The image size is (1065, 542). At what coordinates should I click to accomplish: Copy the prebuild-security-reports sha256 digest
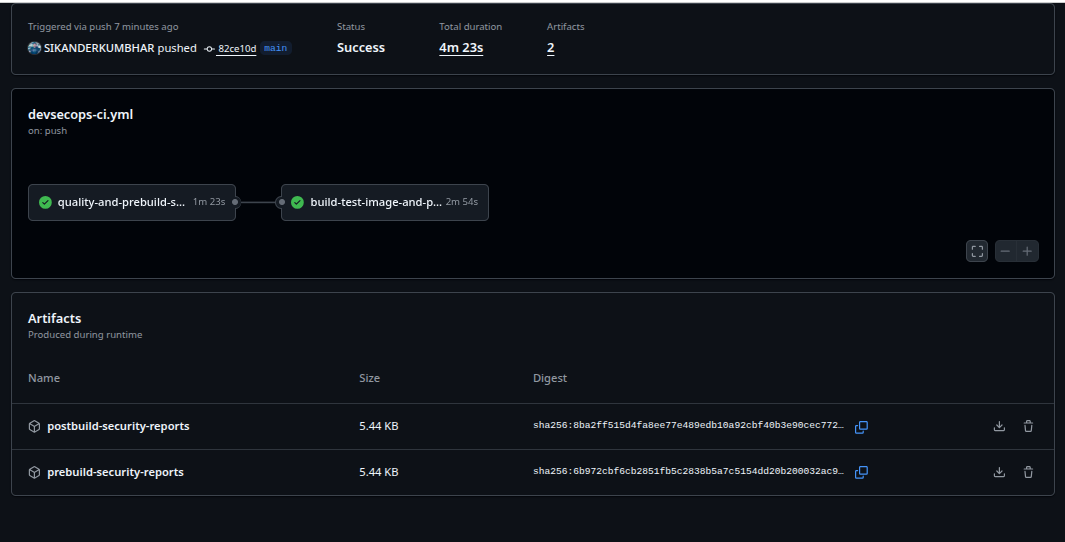point(861,472)
